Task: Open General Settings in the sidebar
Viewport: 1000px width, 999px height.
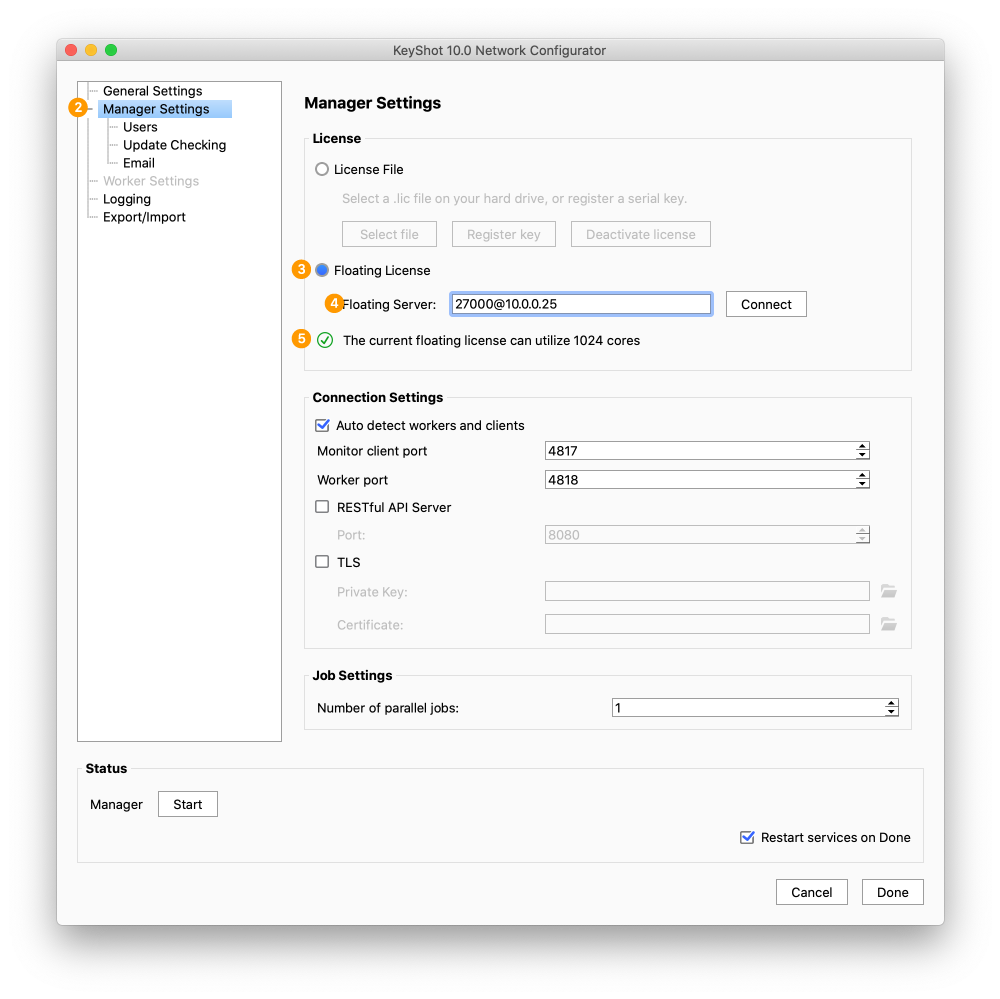Action: (x=152, y=91)
